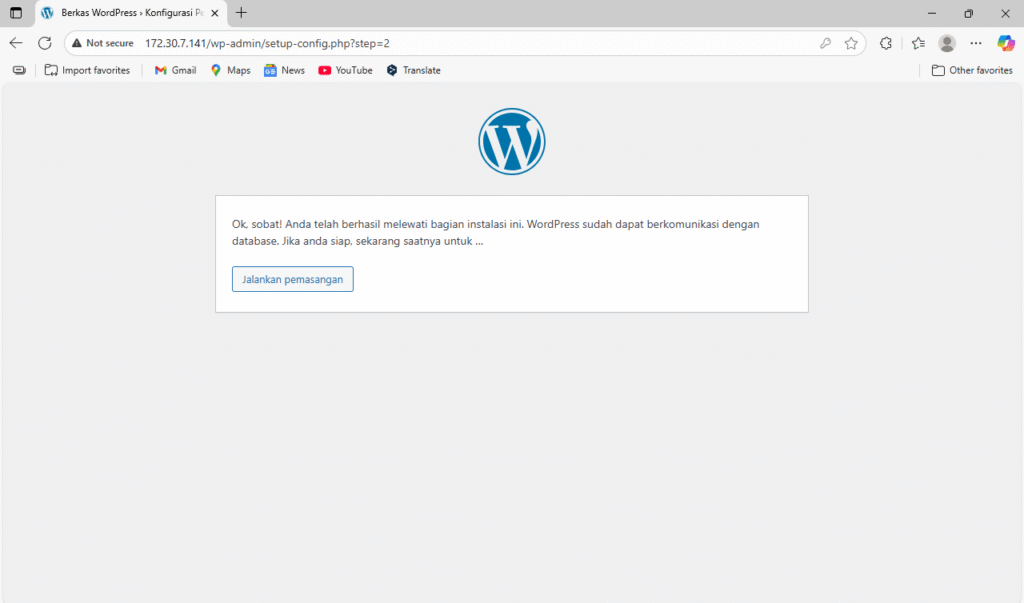The image size is (1024, 603).
Task: Open a new tab with plus button
Action: (x=241, y=13)
